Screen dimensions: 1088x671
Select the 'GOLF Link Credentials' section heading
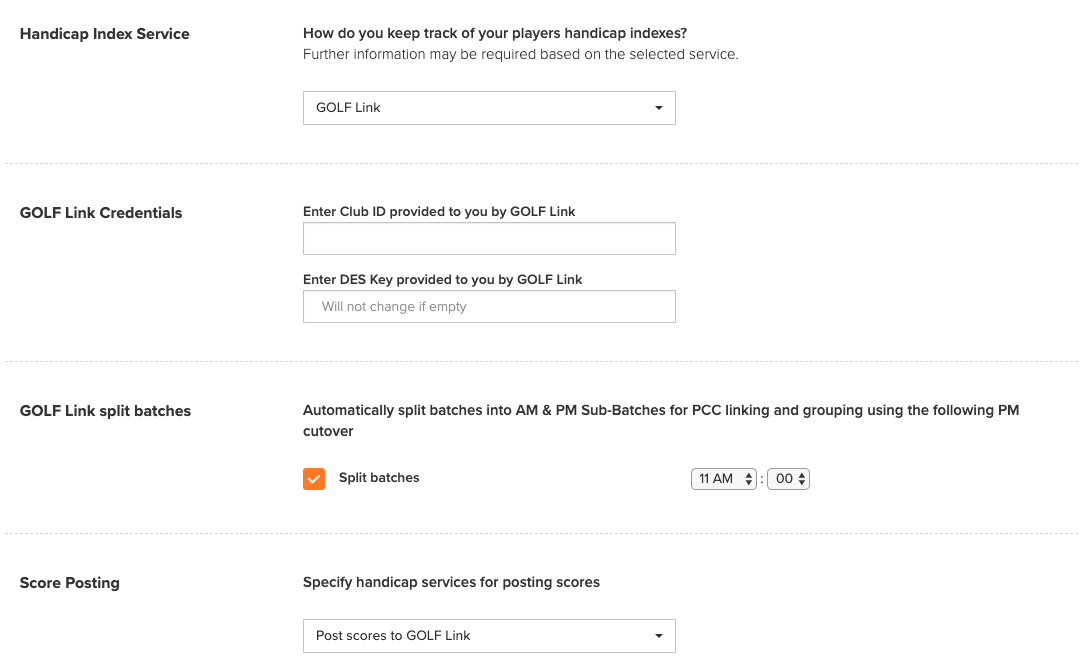[x=101, y=213]
